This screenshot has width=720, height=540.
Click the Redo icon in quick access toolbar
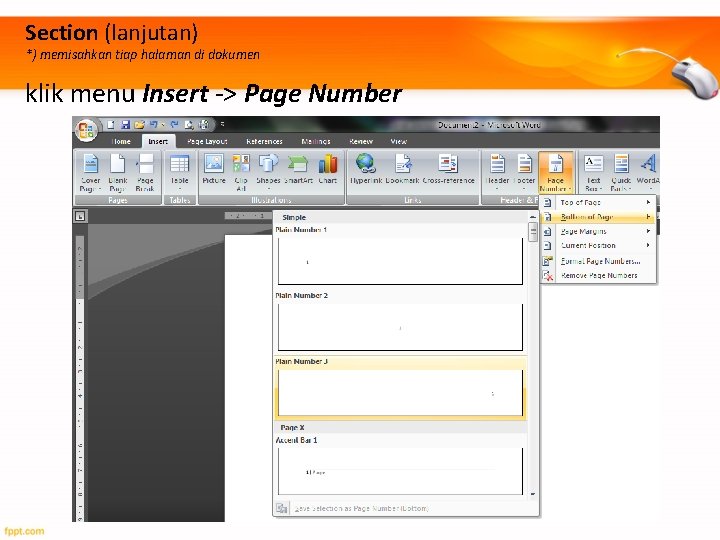[174, 124]
